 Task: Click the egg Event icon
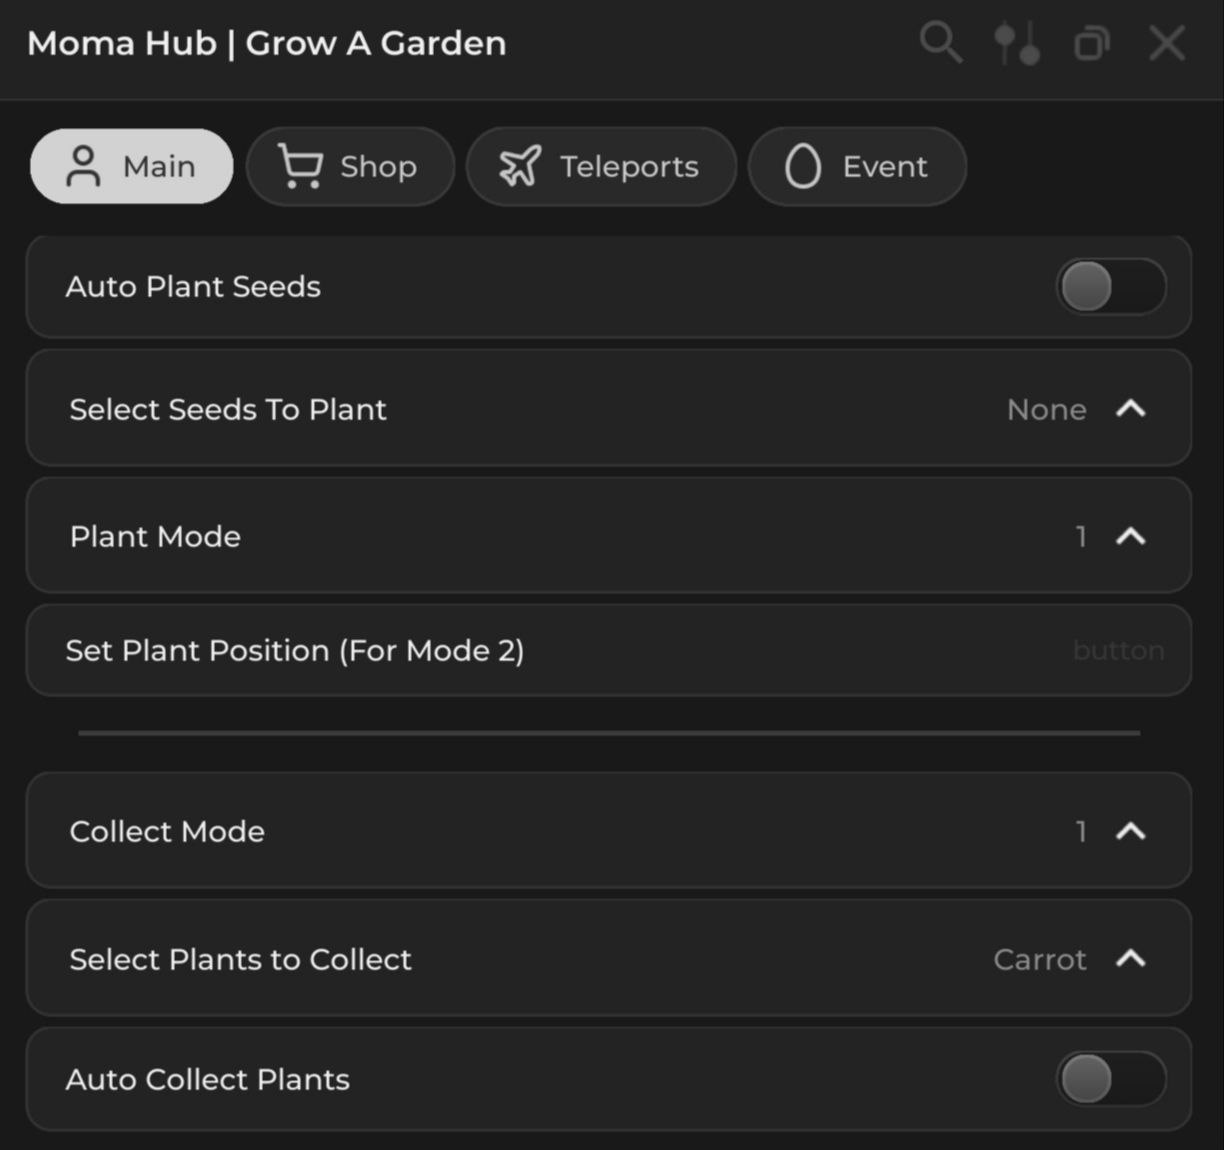pos(802,166)
